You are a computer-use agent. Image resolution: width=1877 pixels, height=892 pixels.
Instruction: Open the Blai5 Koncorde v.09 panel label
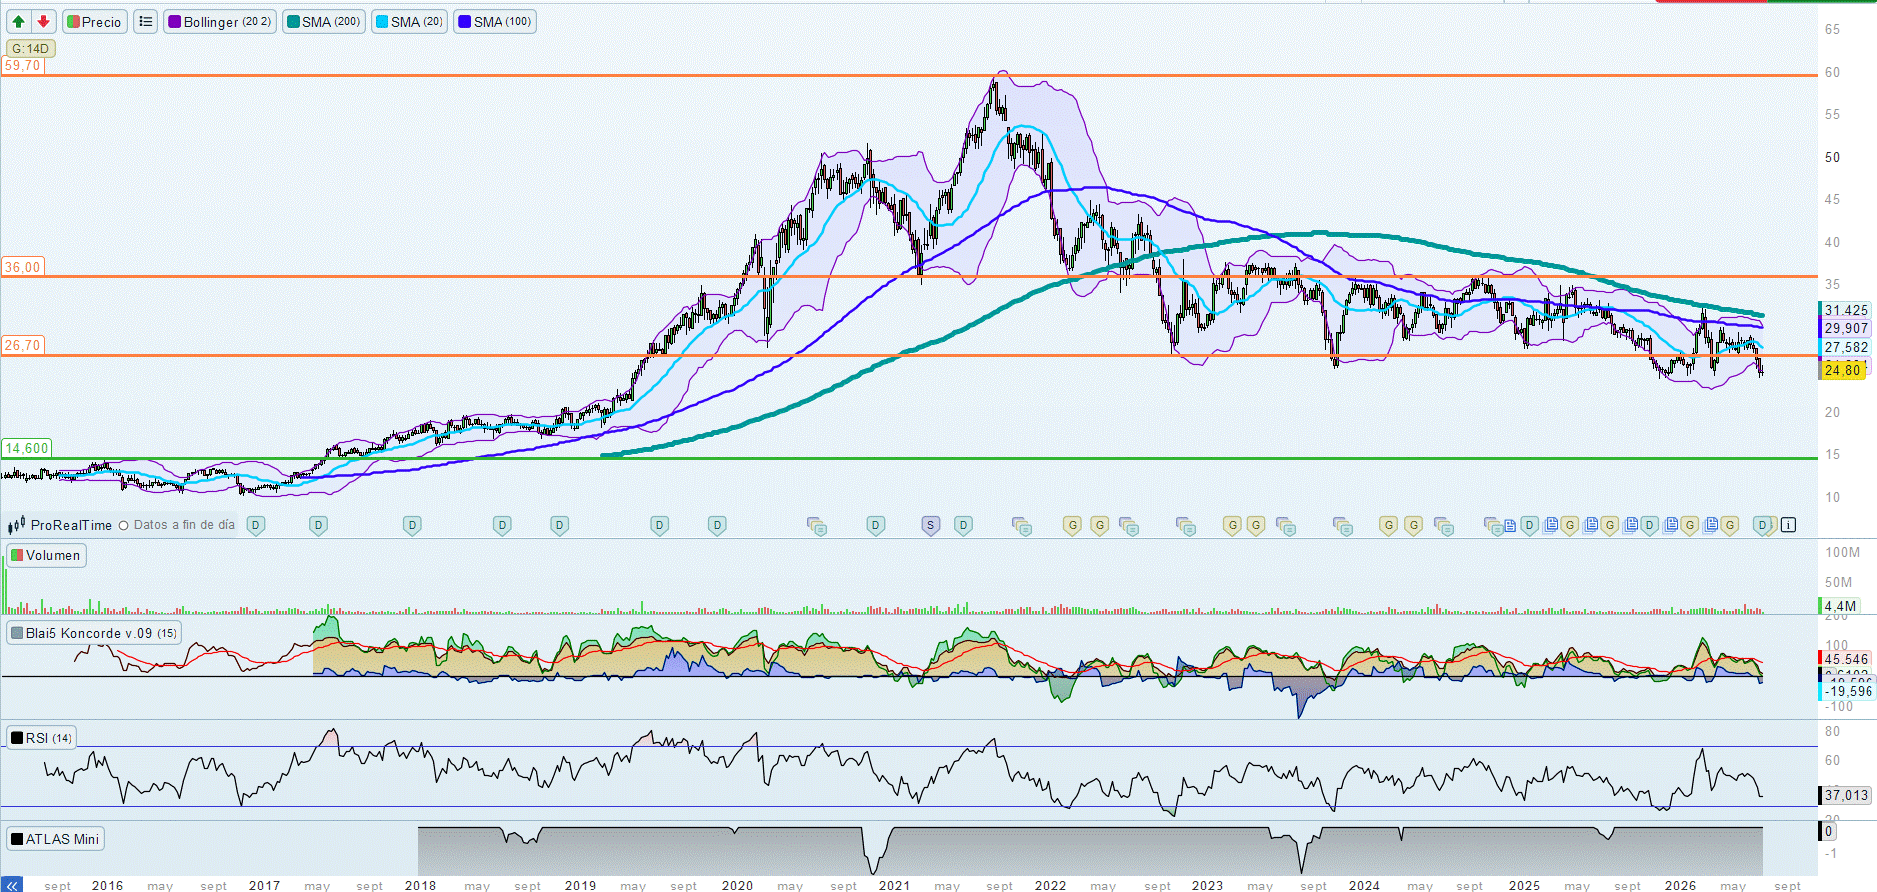[94, 633]
